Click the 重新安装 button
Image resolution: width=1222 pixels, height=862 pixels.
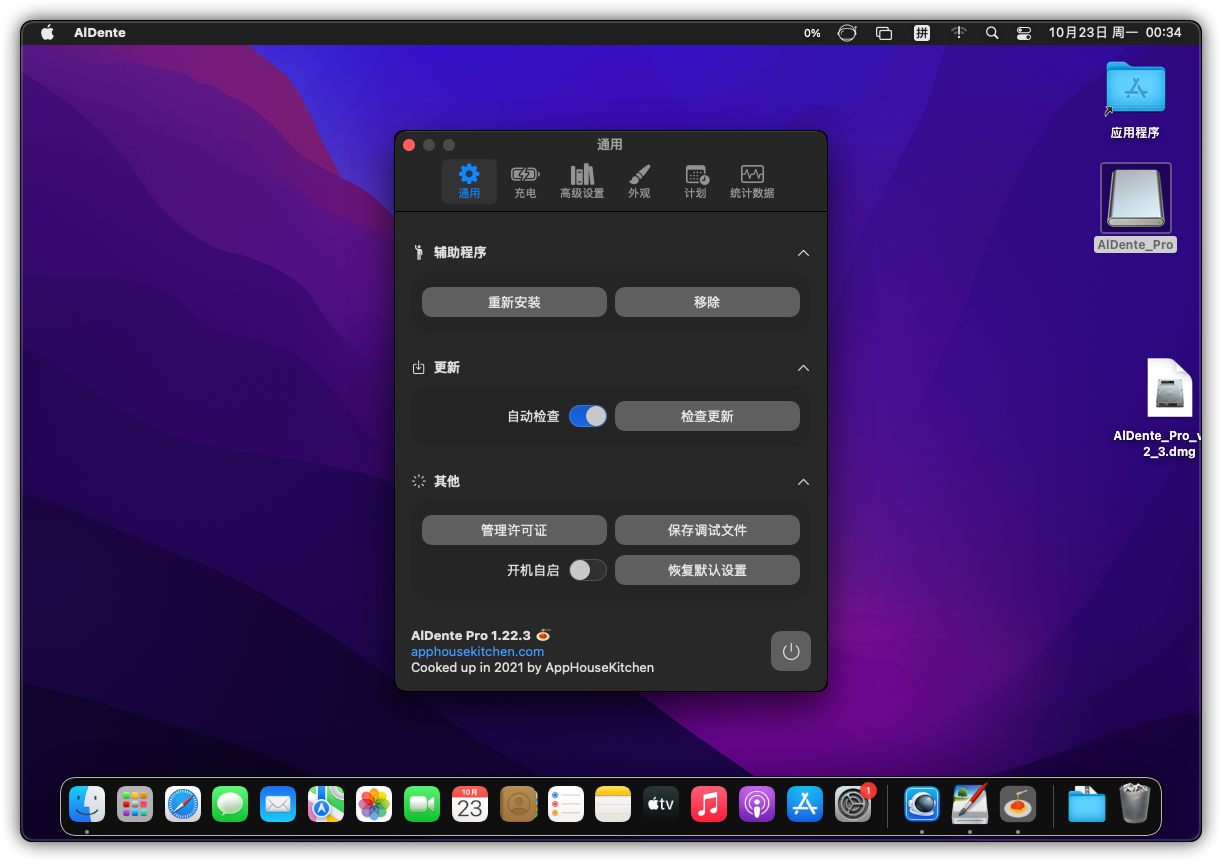point(514,302)
